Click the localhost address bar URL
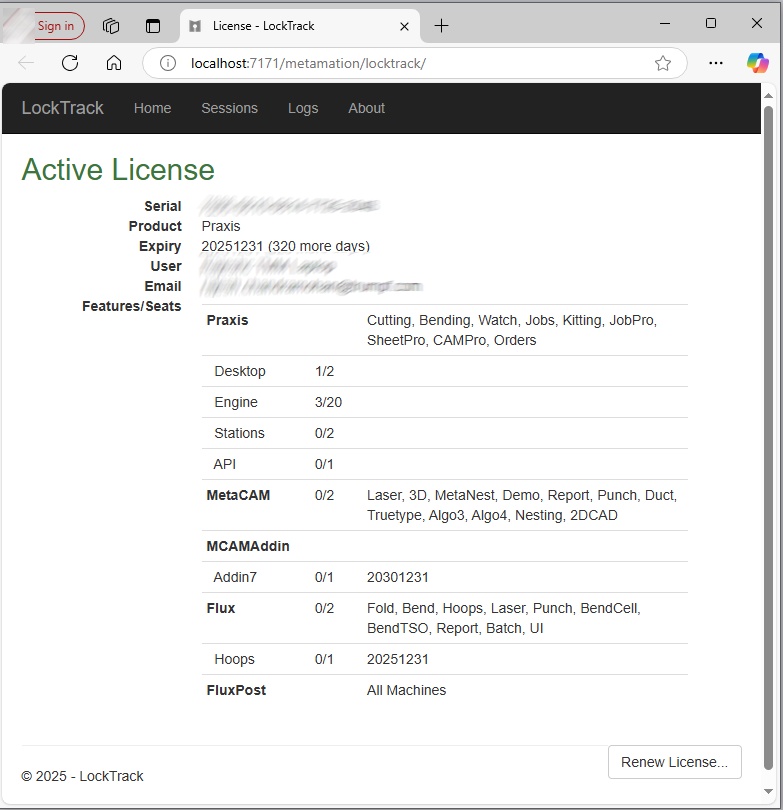 308,63
